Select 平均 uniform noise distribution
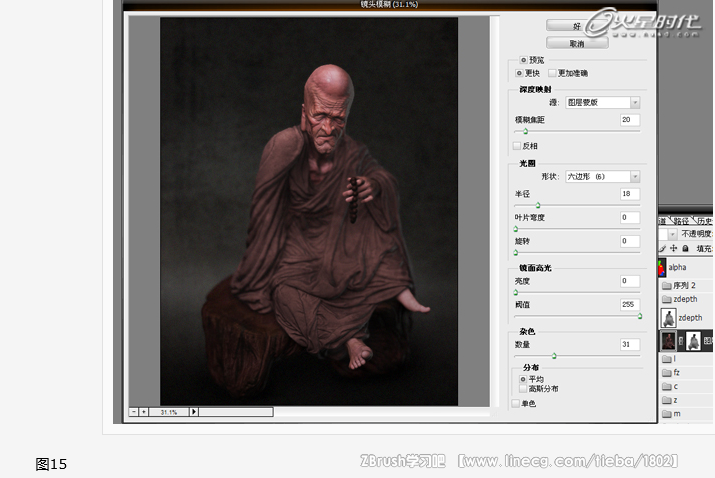The image size is (715, 478). [523, 379]
